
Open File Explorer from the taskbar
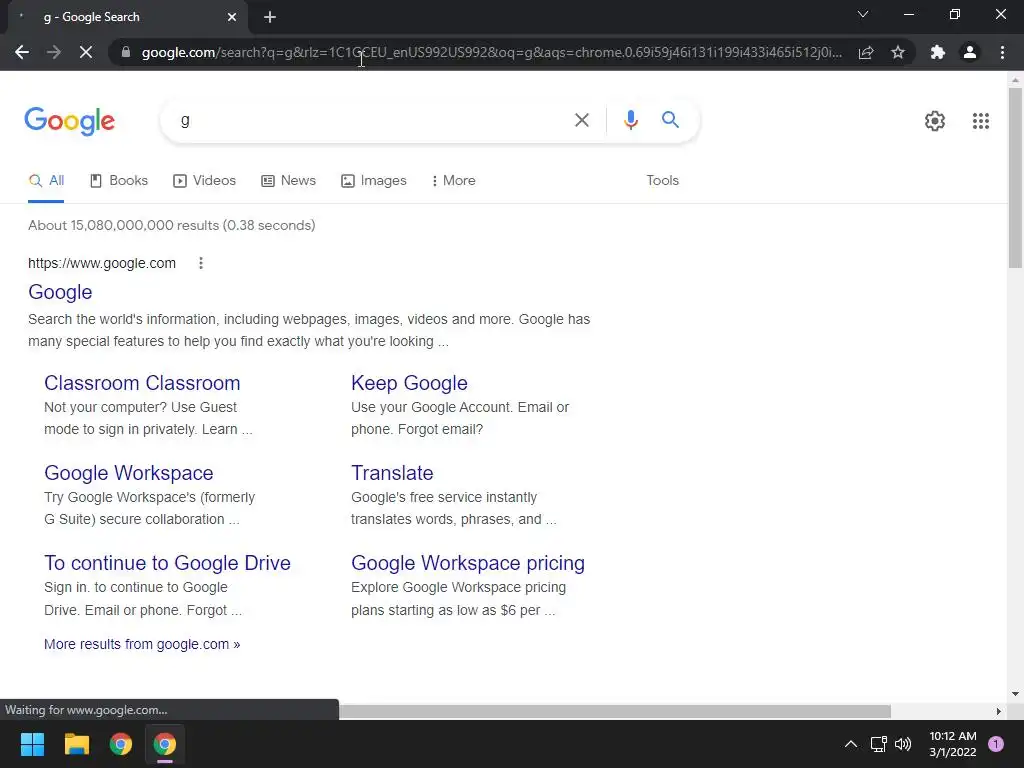click(76, 744)
